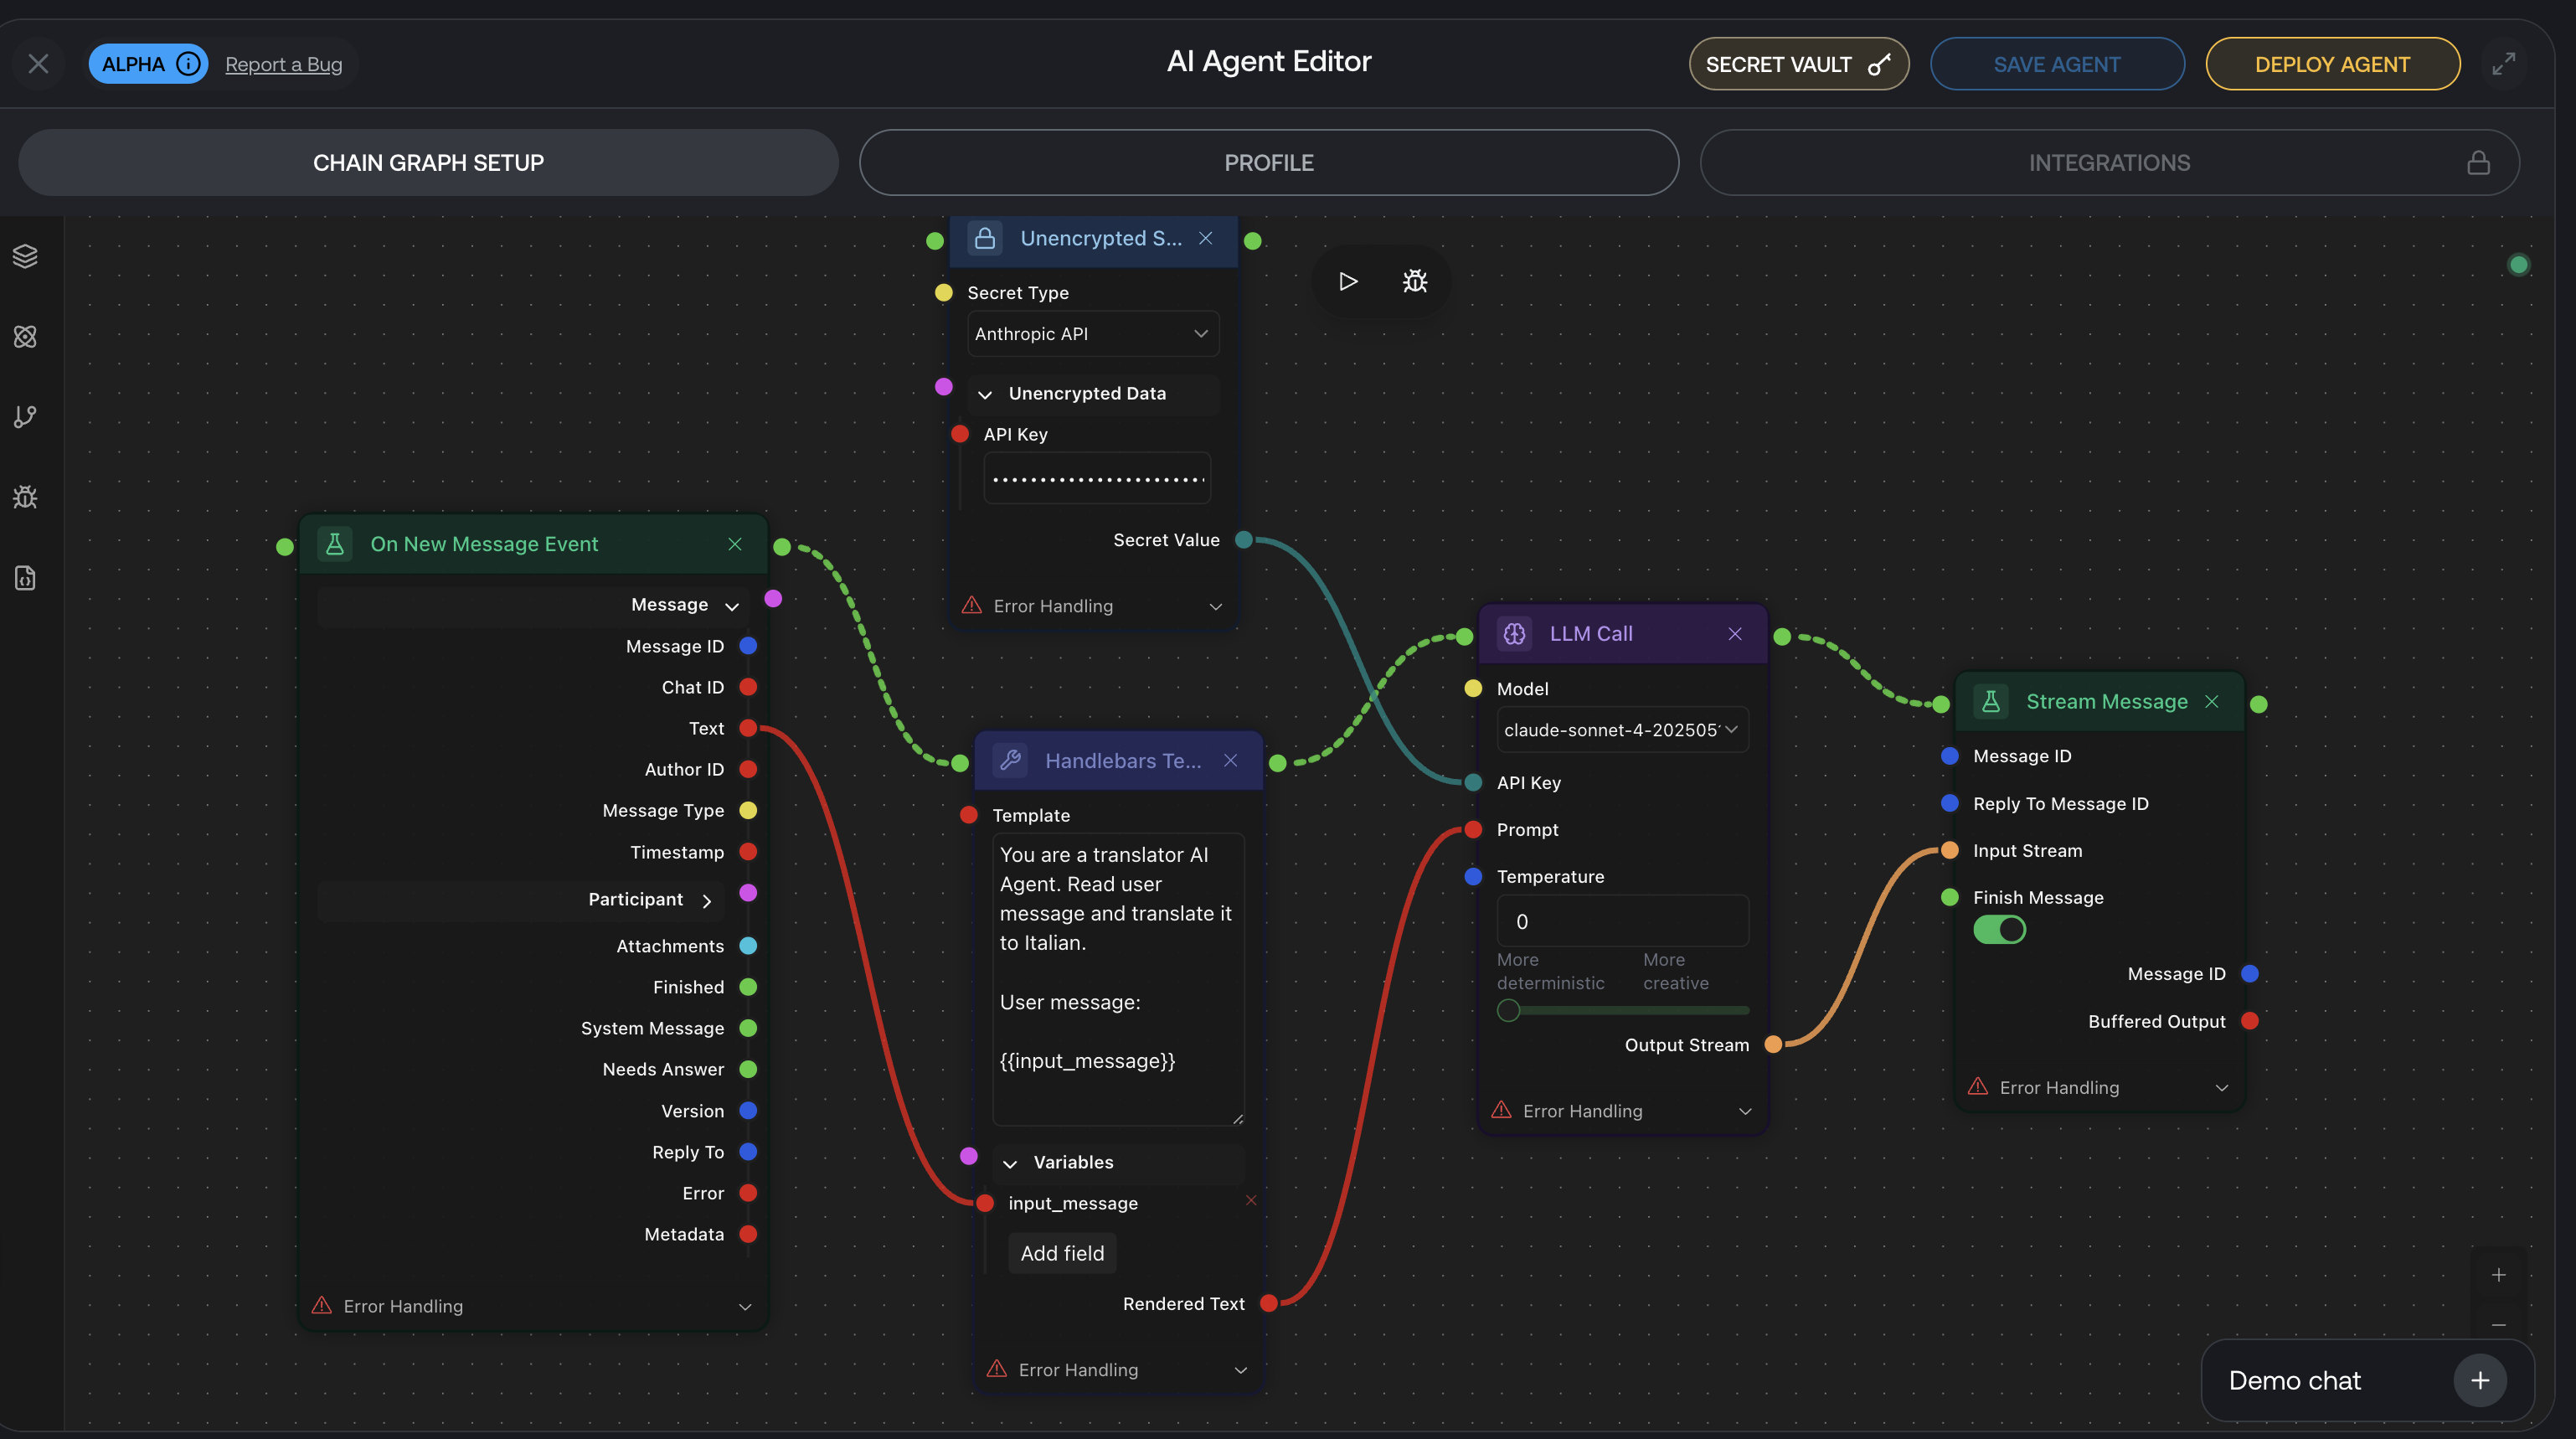Click the Temperature slider handle
Image resolution: width=2576 pixels, height=1439 pixels.
pos(1508,1010)
